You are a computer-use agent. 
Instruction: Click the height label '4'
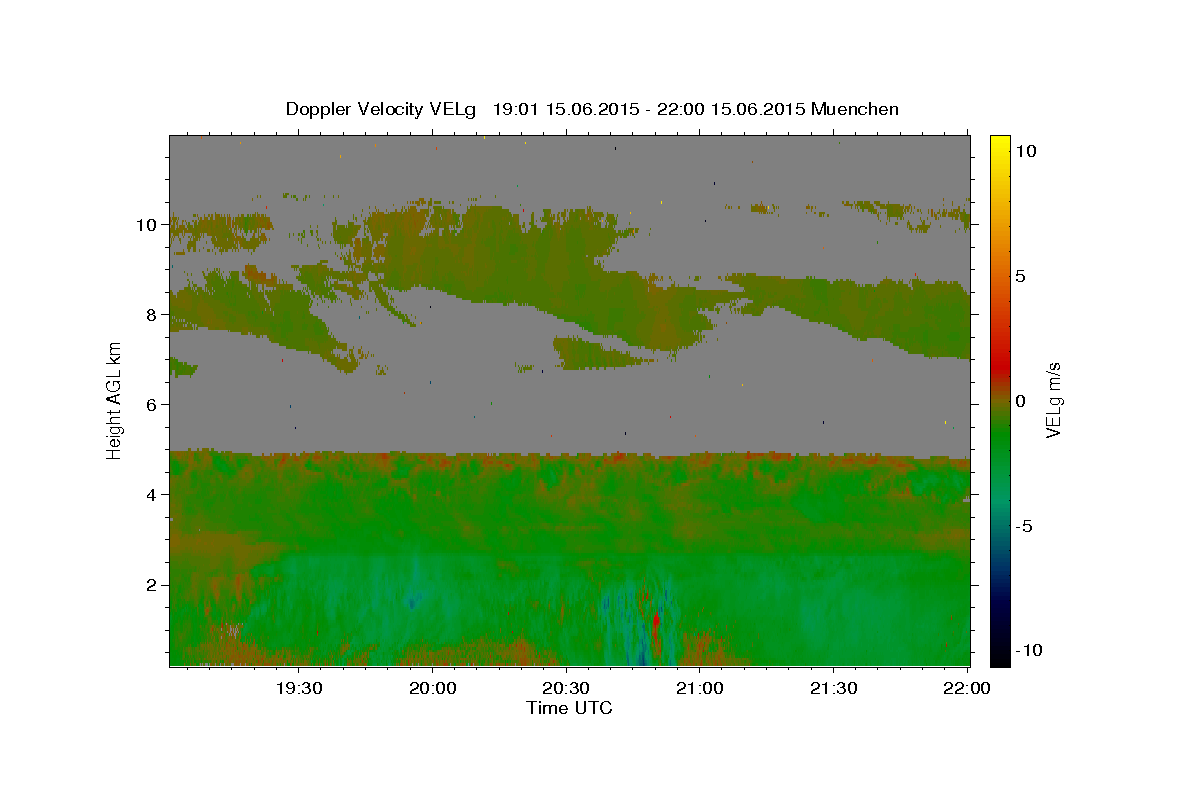pos(154,495)
